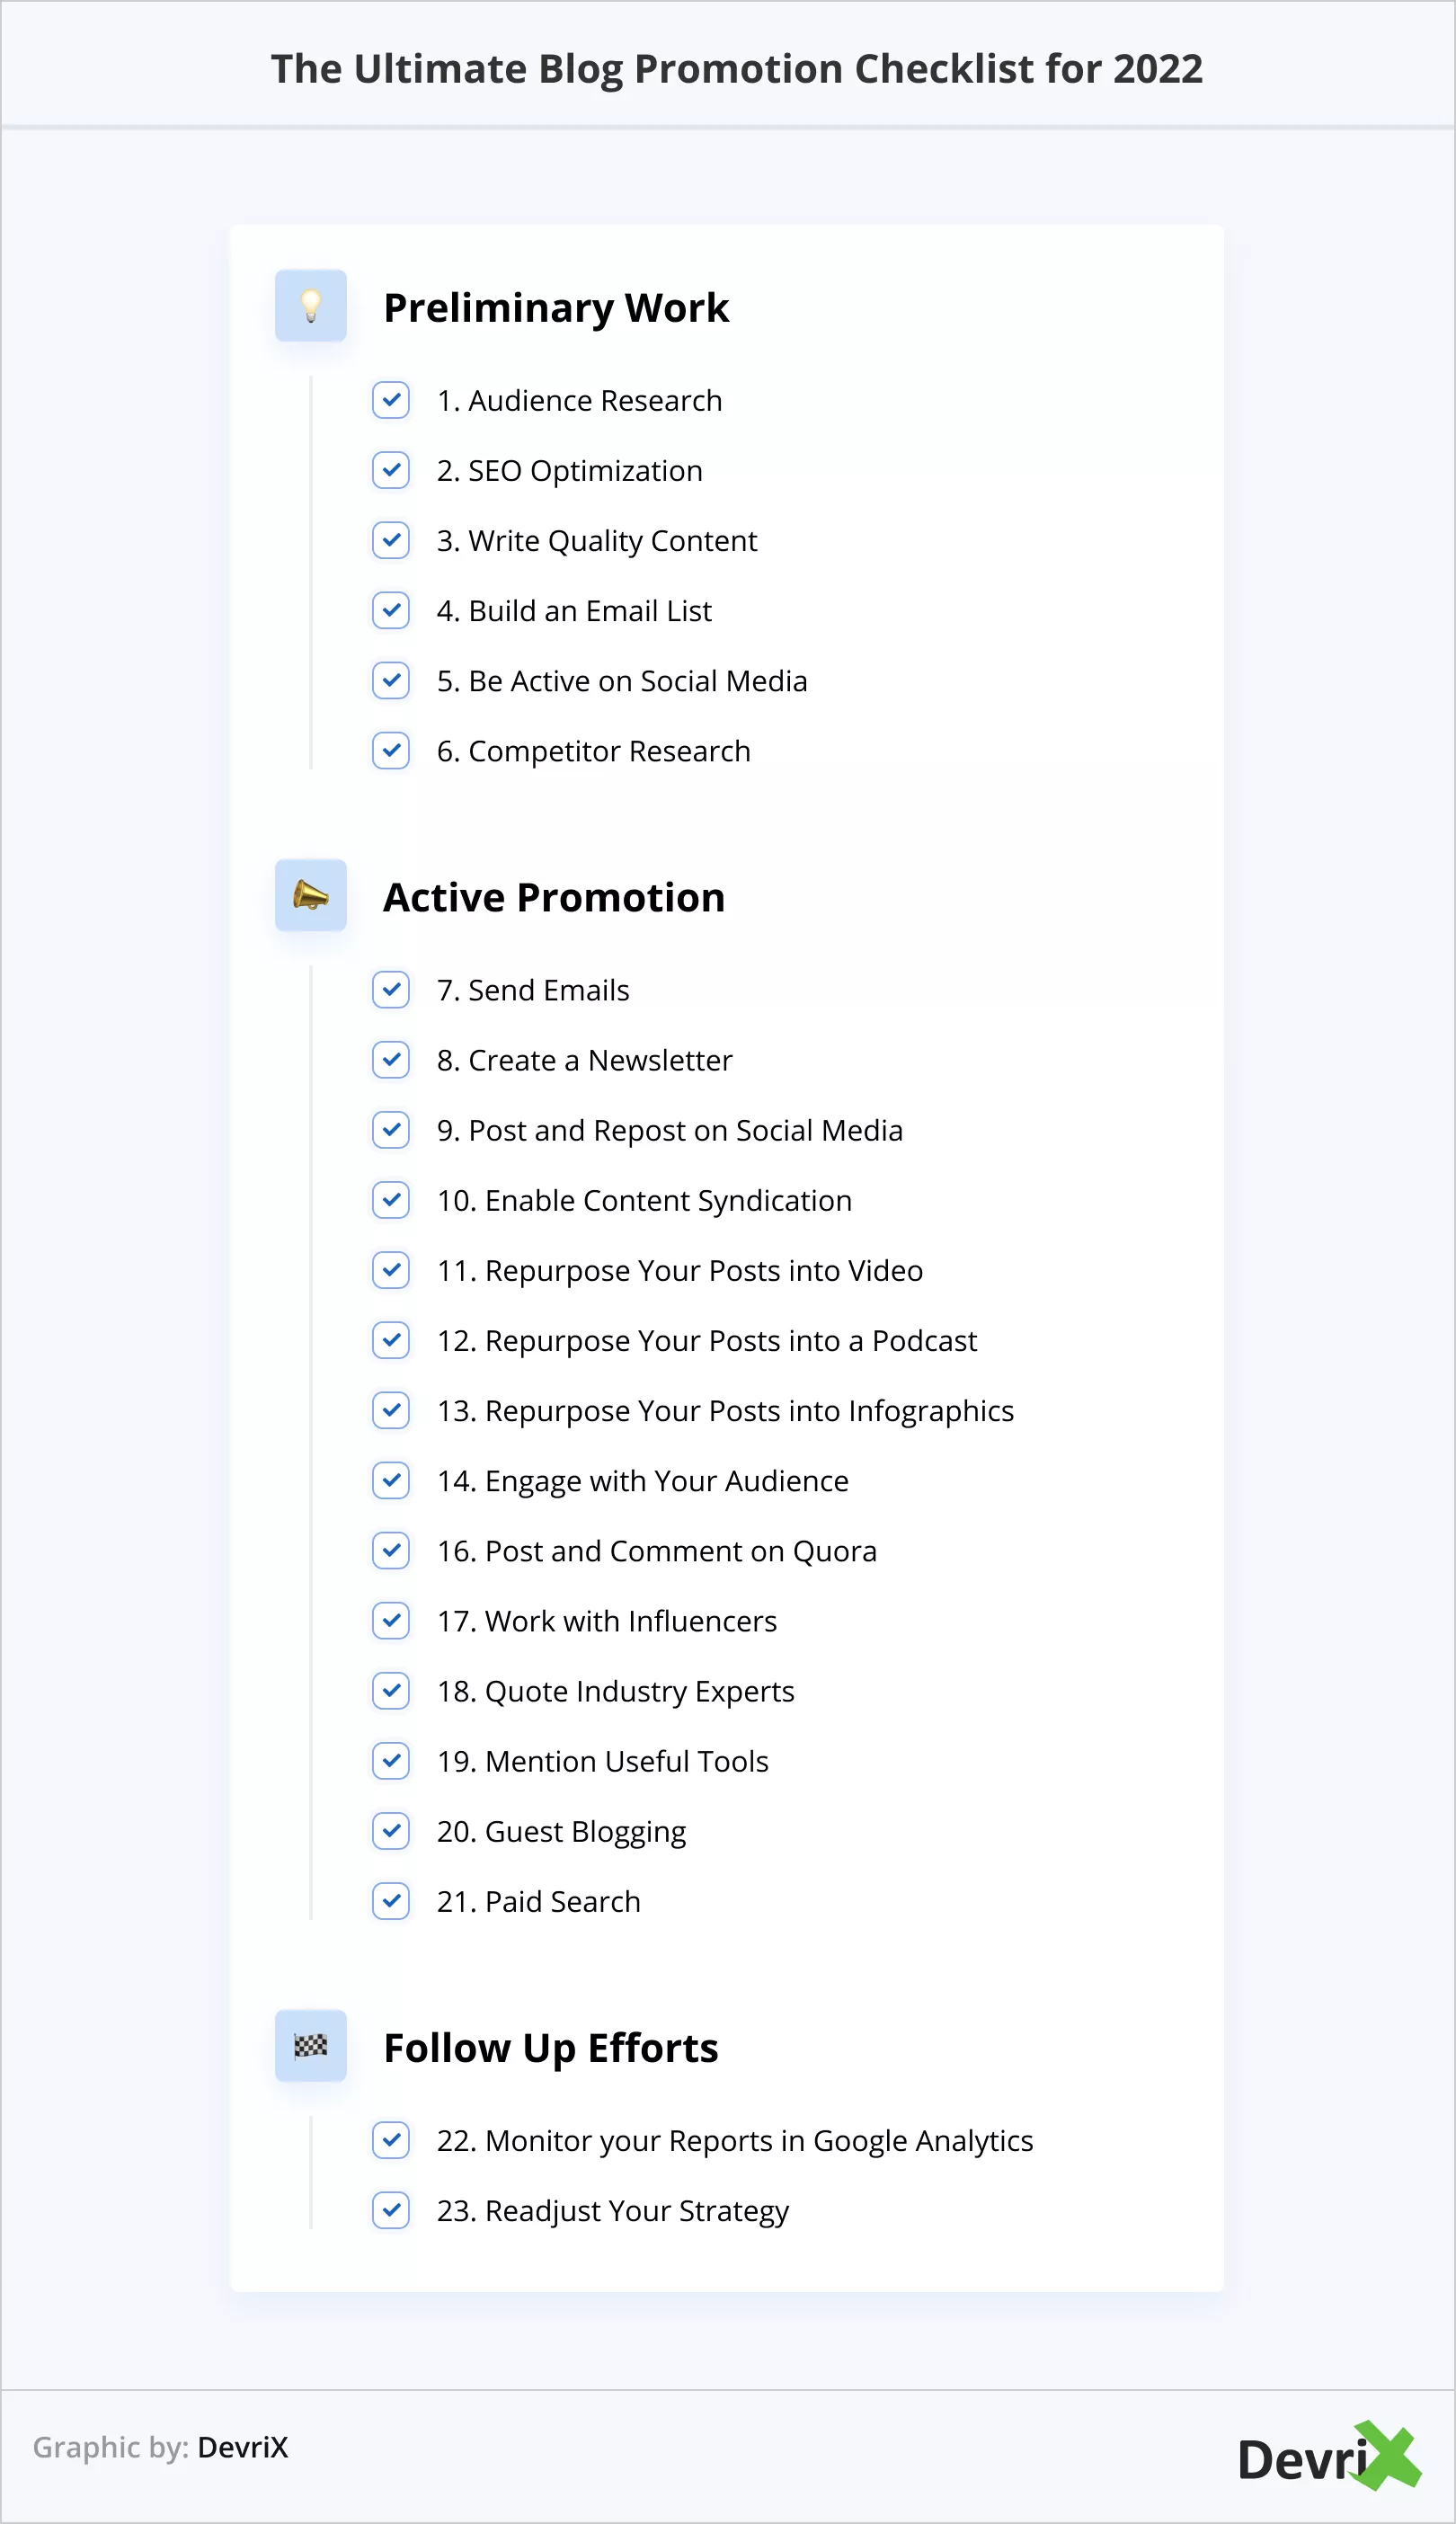This screenshot has width=1456, height=2524.
Task: Click the Build an Email List item
Action: (x=574, y=611)
